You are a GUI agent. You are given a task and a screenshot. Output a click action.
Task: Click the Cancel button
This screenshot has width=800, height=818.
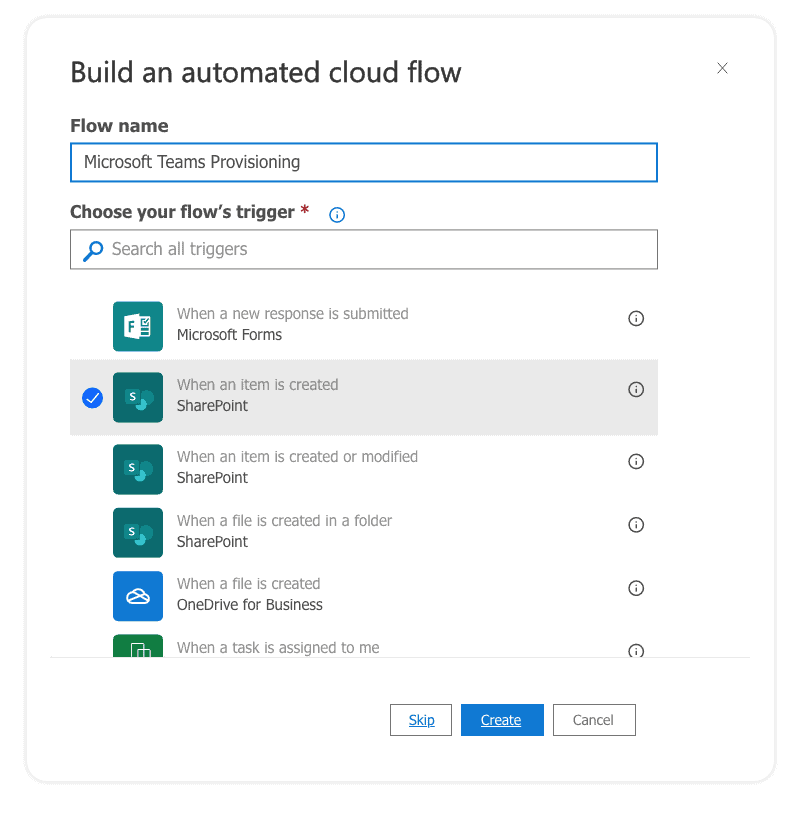594,720
